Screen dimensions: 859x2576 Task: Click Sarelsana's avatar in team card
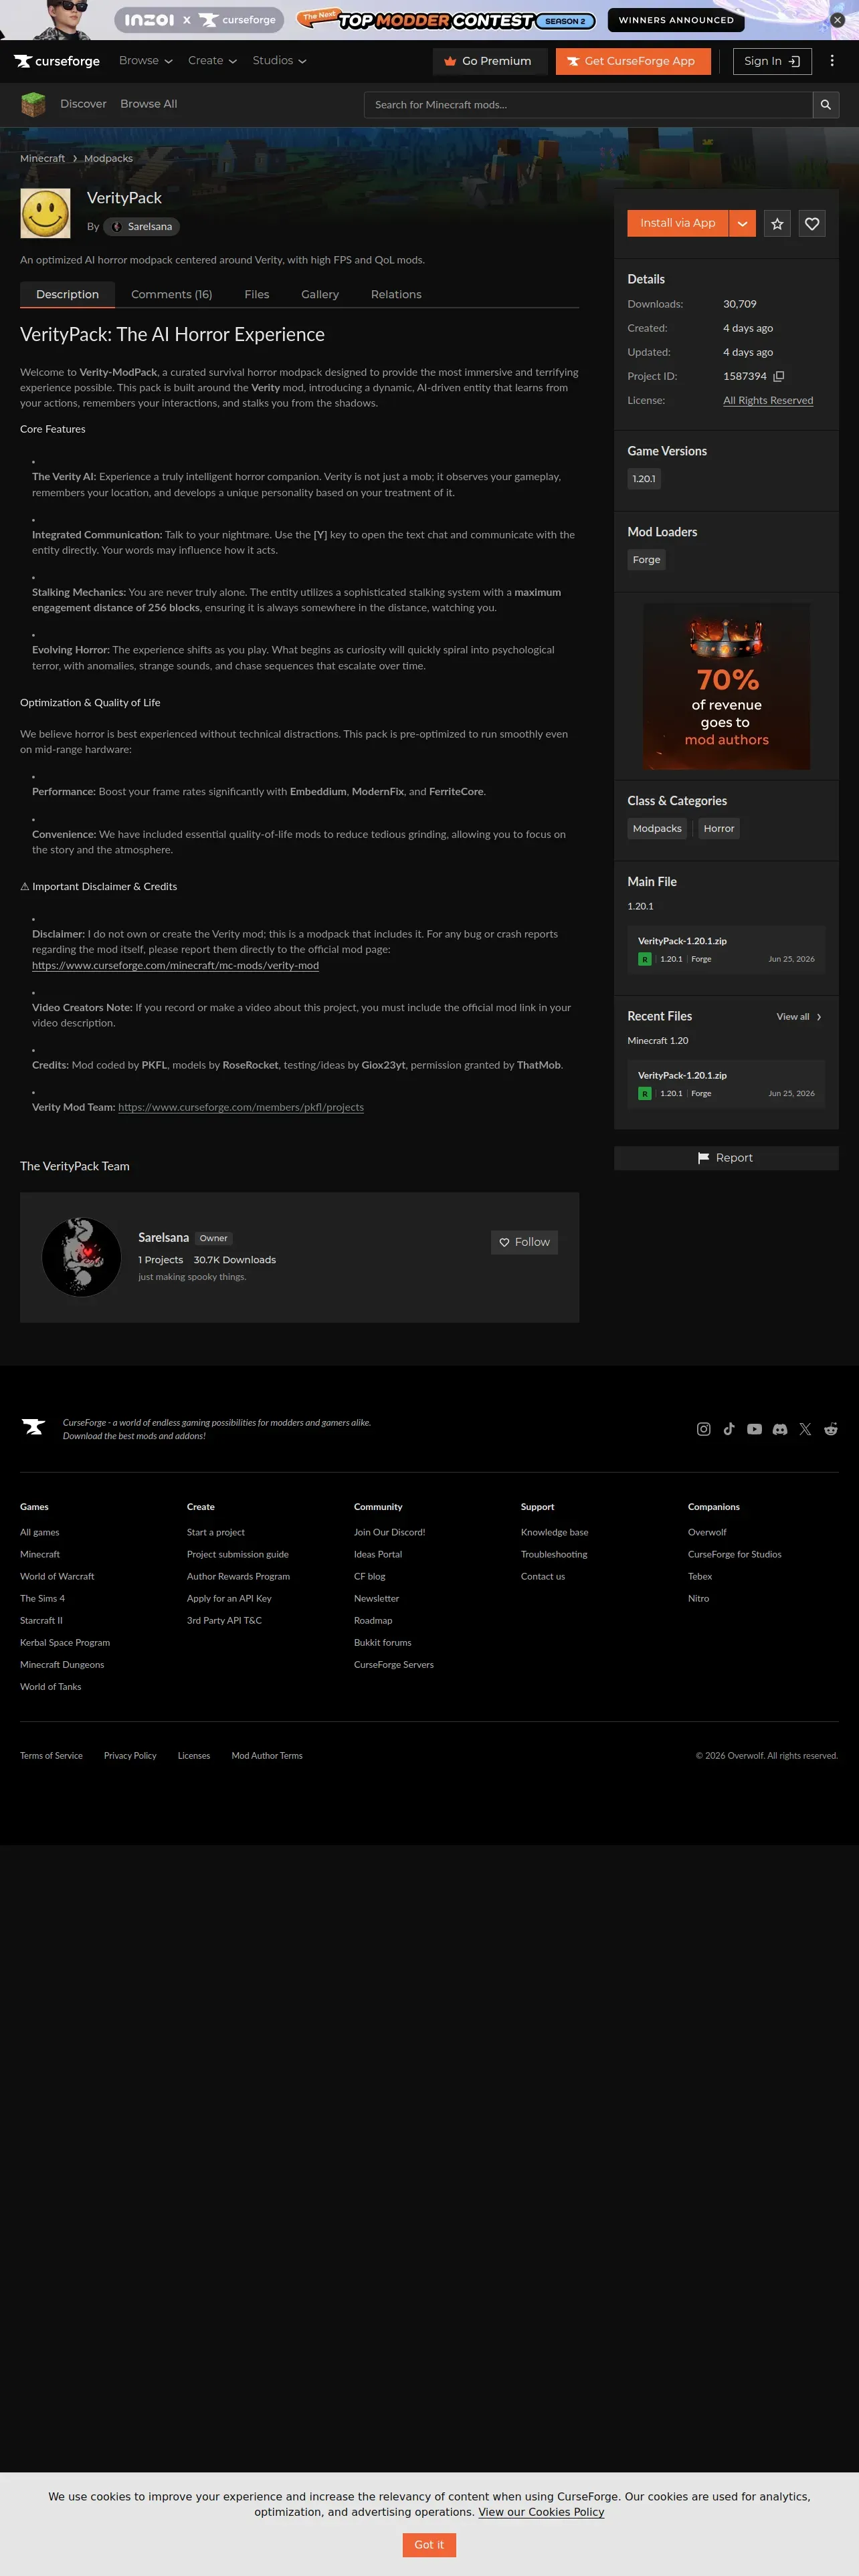pos(82,1257)
